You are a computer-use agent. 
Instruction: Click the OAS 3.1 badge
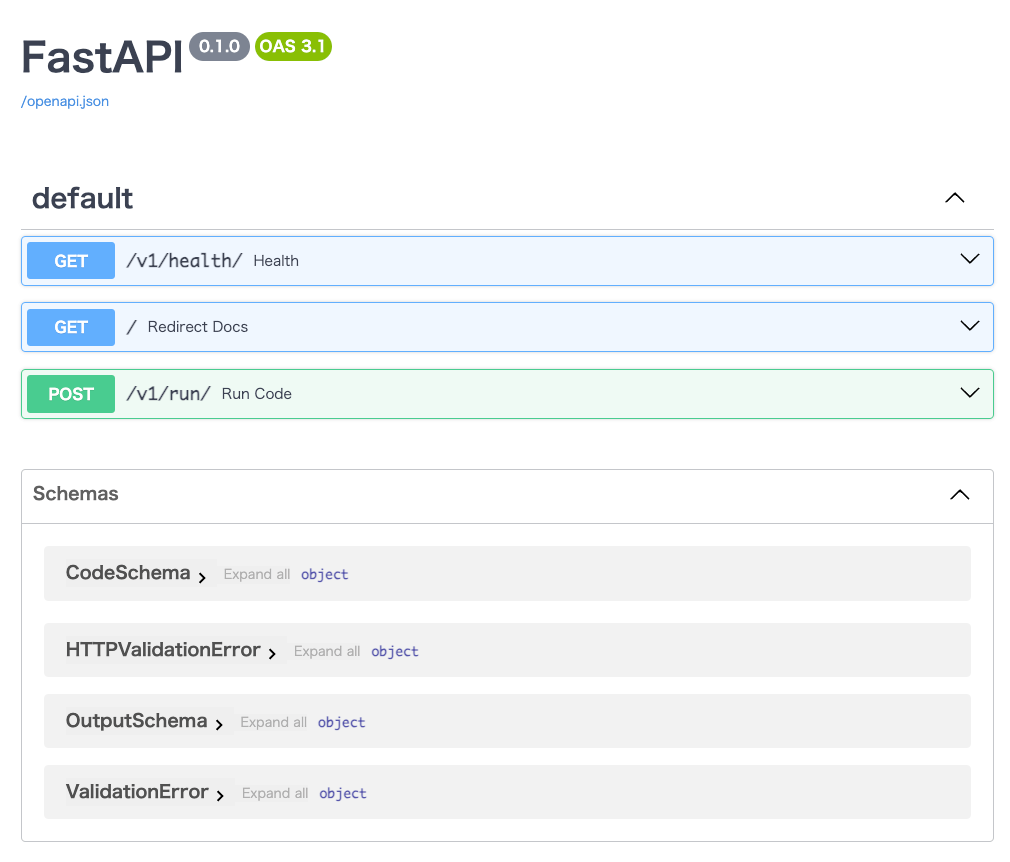pos(293,46)
